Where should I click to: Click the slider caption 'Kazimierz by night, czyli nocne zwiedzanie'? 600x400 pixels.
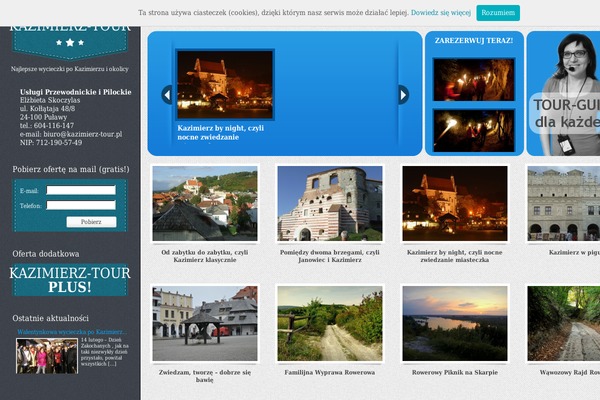(x=220, y=132)
